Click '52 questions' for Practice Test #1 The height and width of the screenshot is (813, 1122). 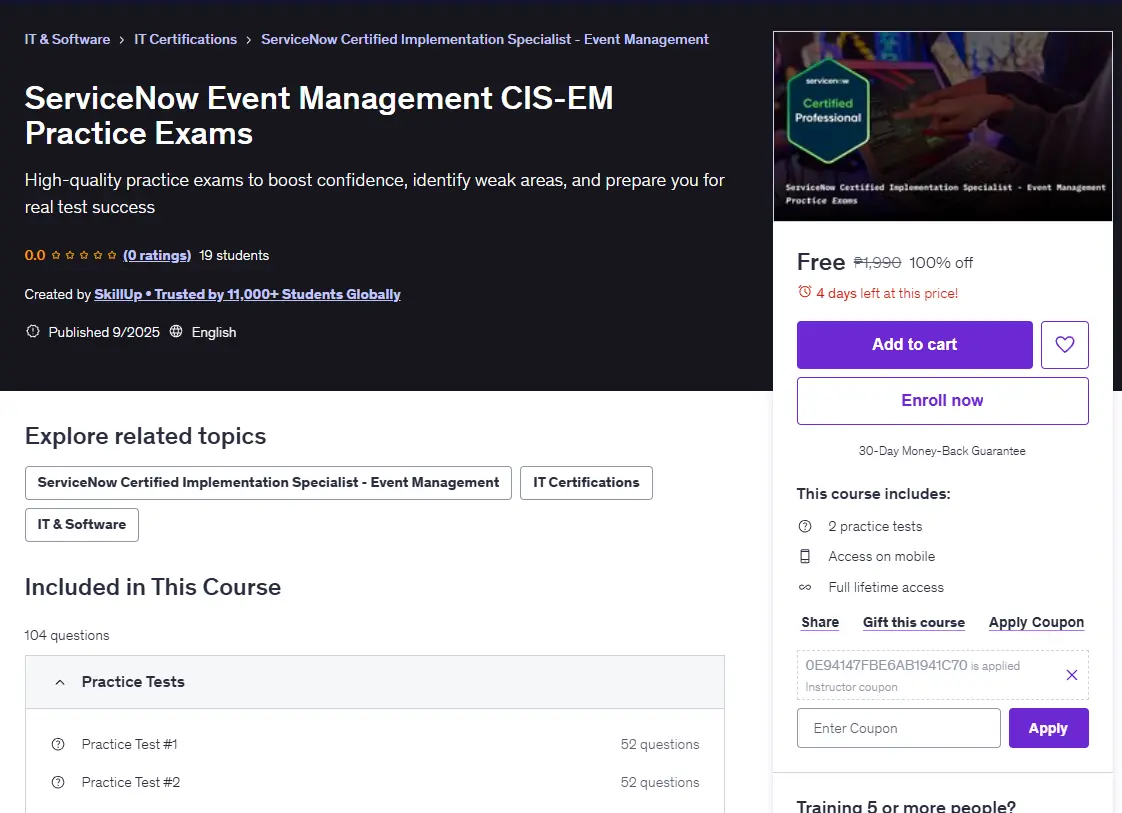point(660,744)
